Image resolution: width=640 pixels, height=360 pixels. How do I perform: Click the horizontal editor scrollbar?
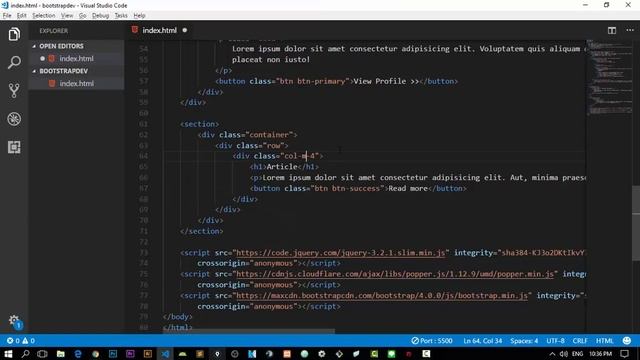(249, 331)
